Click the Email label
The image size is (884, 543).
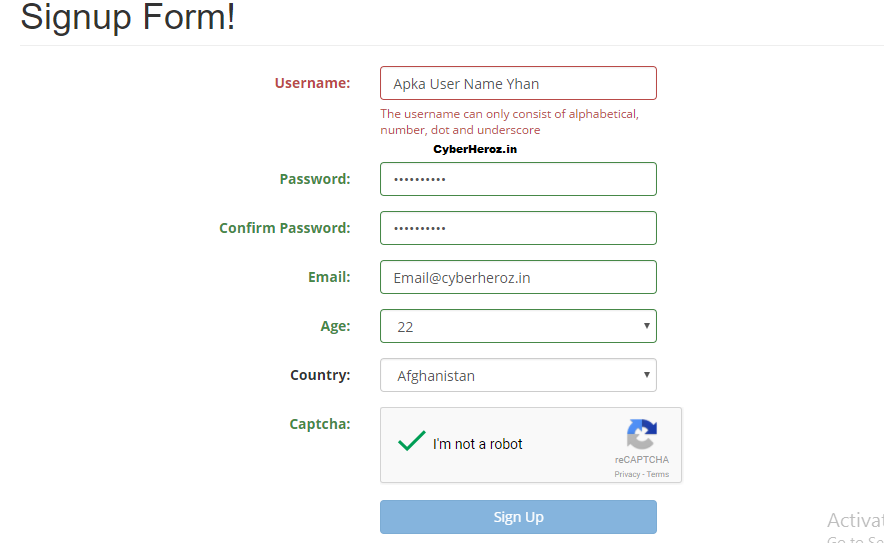coord(329,277)
